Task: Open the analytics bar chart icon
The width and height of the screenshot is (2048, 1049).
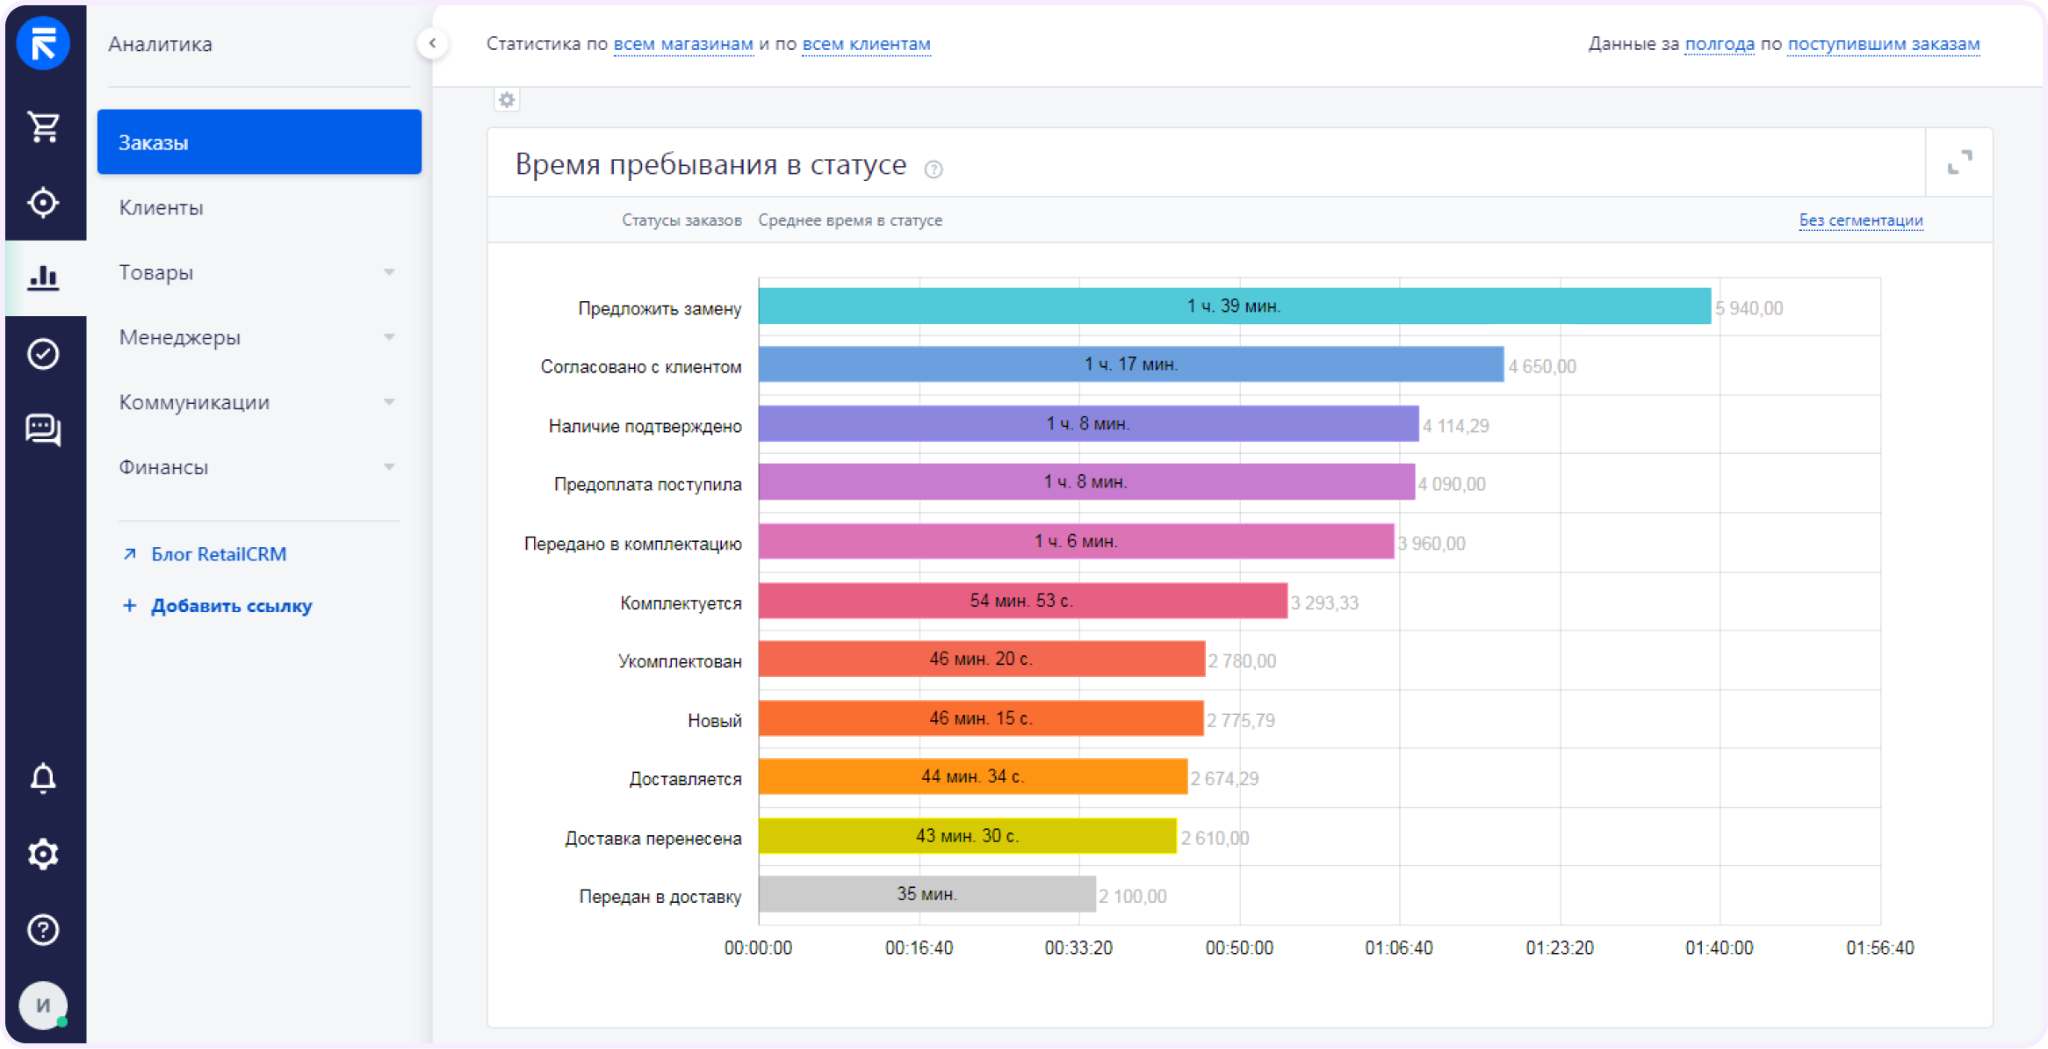Action: coord(43,277)
